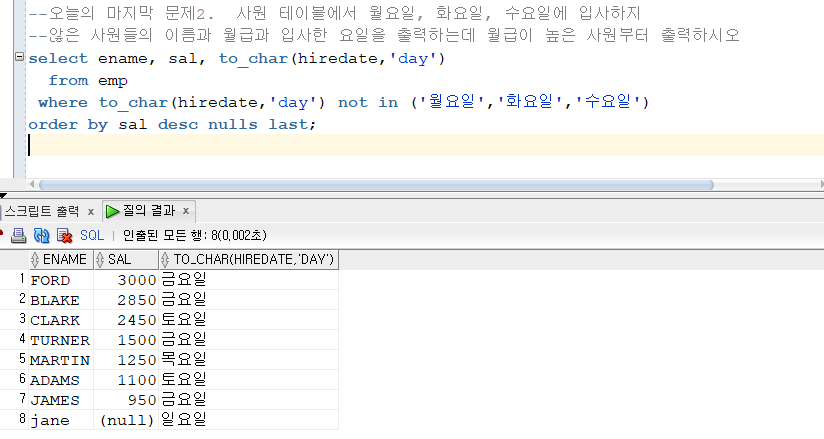Click the print icon in results toolbar
The height and width of the screenshot is (439, 824).
pyautogui.click(x=18, y=236)
